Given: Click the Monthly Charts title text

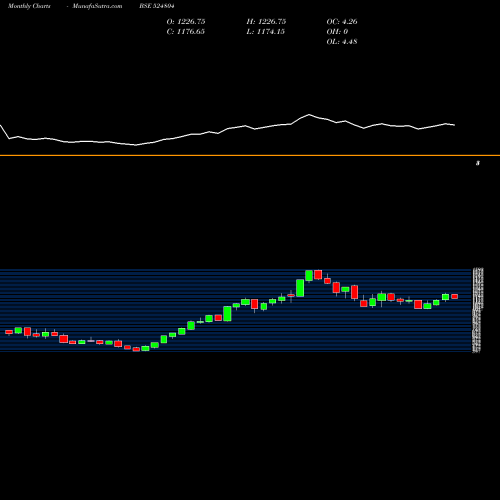Looking at the screenshot, I should (x=29, y=6).
